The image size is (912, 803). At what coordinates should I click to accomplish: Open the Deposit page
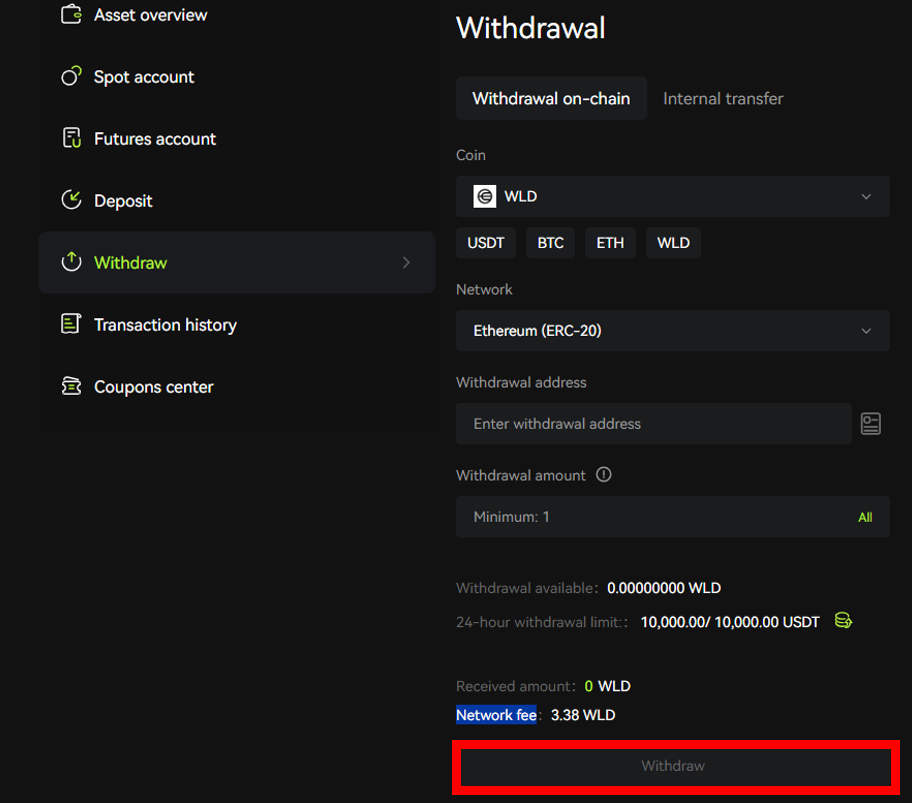click(123, 201)
